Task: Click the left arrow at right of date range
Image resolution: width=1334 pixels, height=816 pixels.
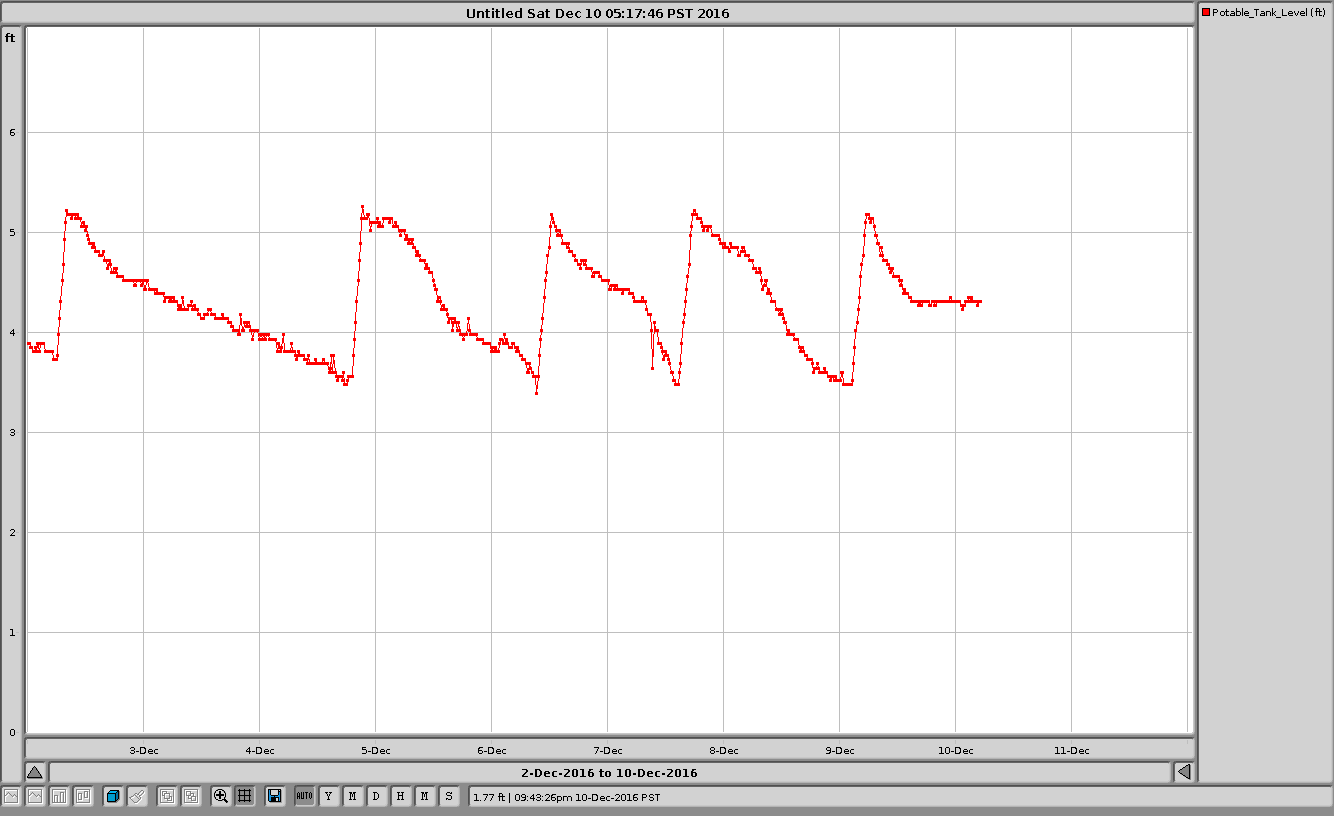Action: pos(1184,772)
